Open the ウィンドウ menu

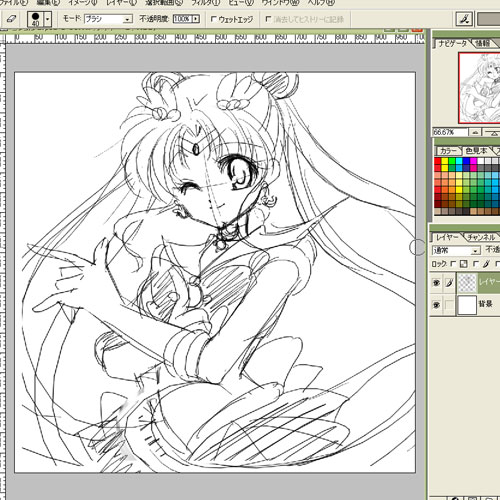[280, 3]
